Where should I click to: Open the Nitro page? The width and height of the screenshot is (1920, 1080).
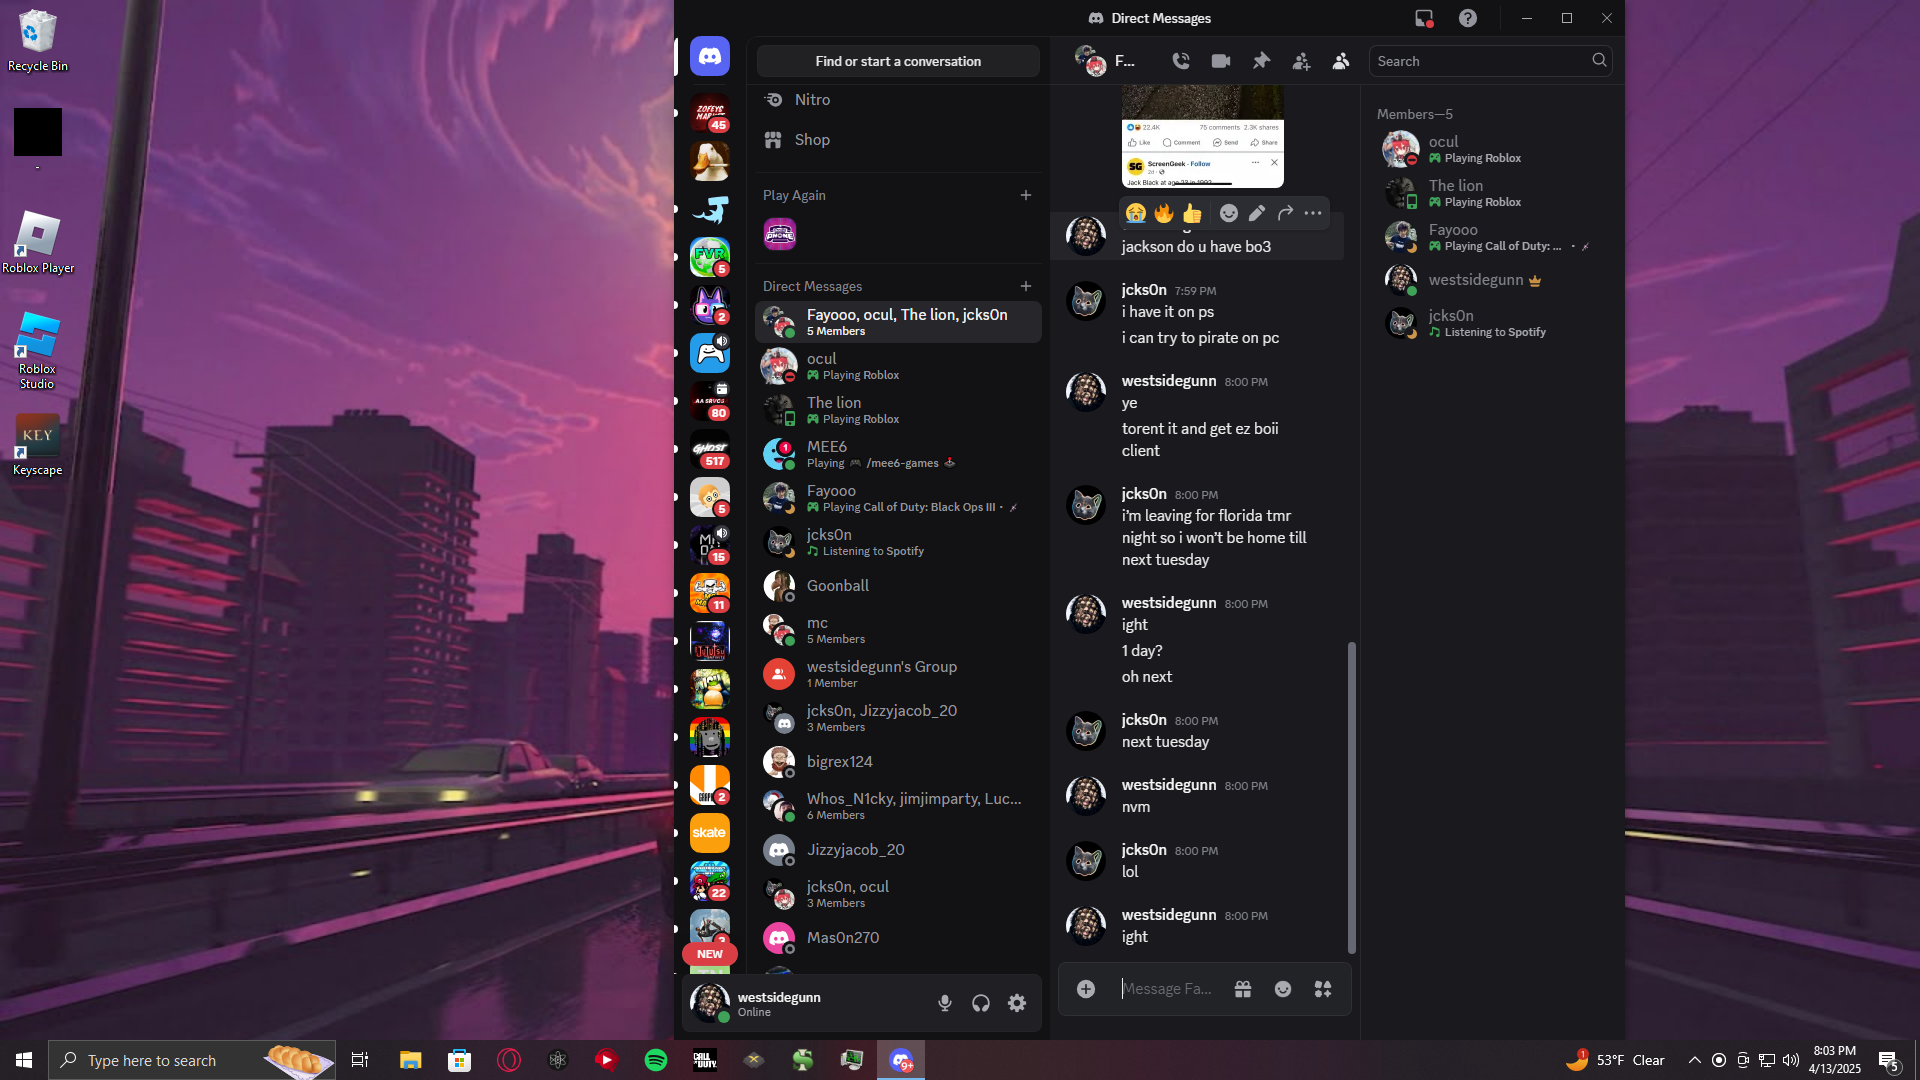(x=812, y=100)
